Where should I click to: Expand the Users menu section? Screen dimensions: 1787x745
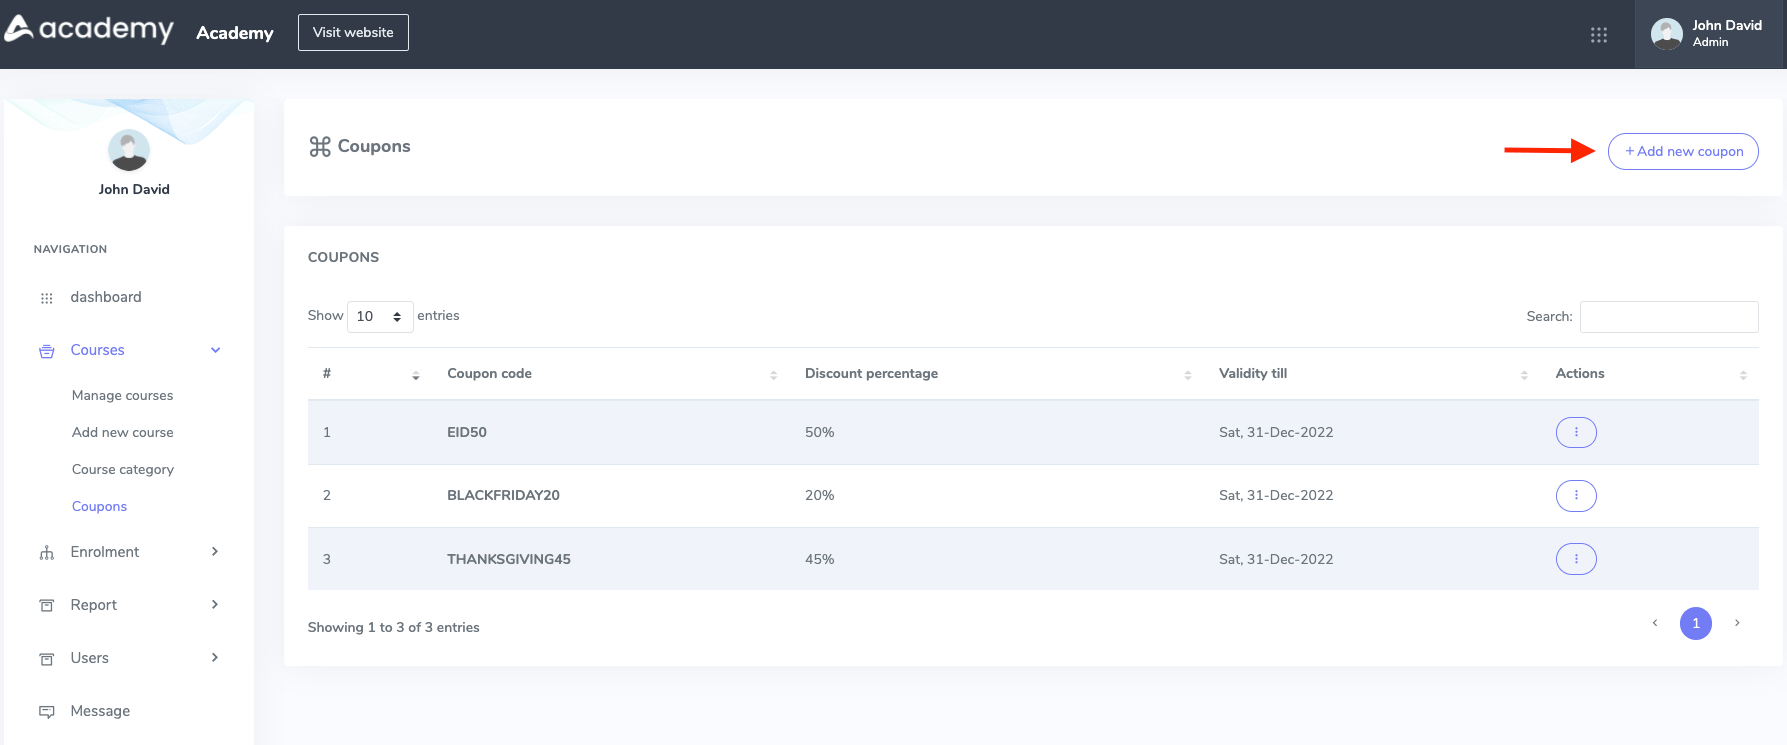tap(215, 658)
